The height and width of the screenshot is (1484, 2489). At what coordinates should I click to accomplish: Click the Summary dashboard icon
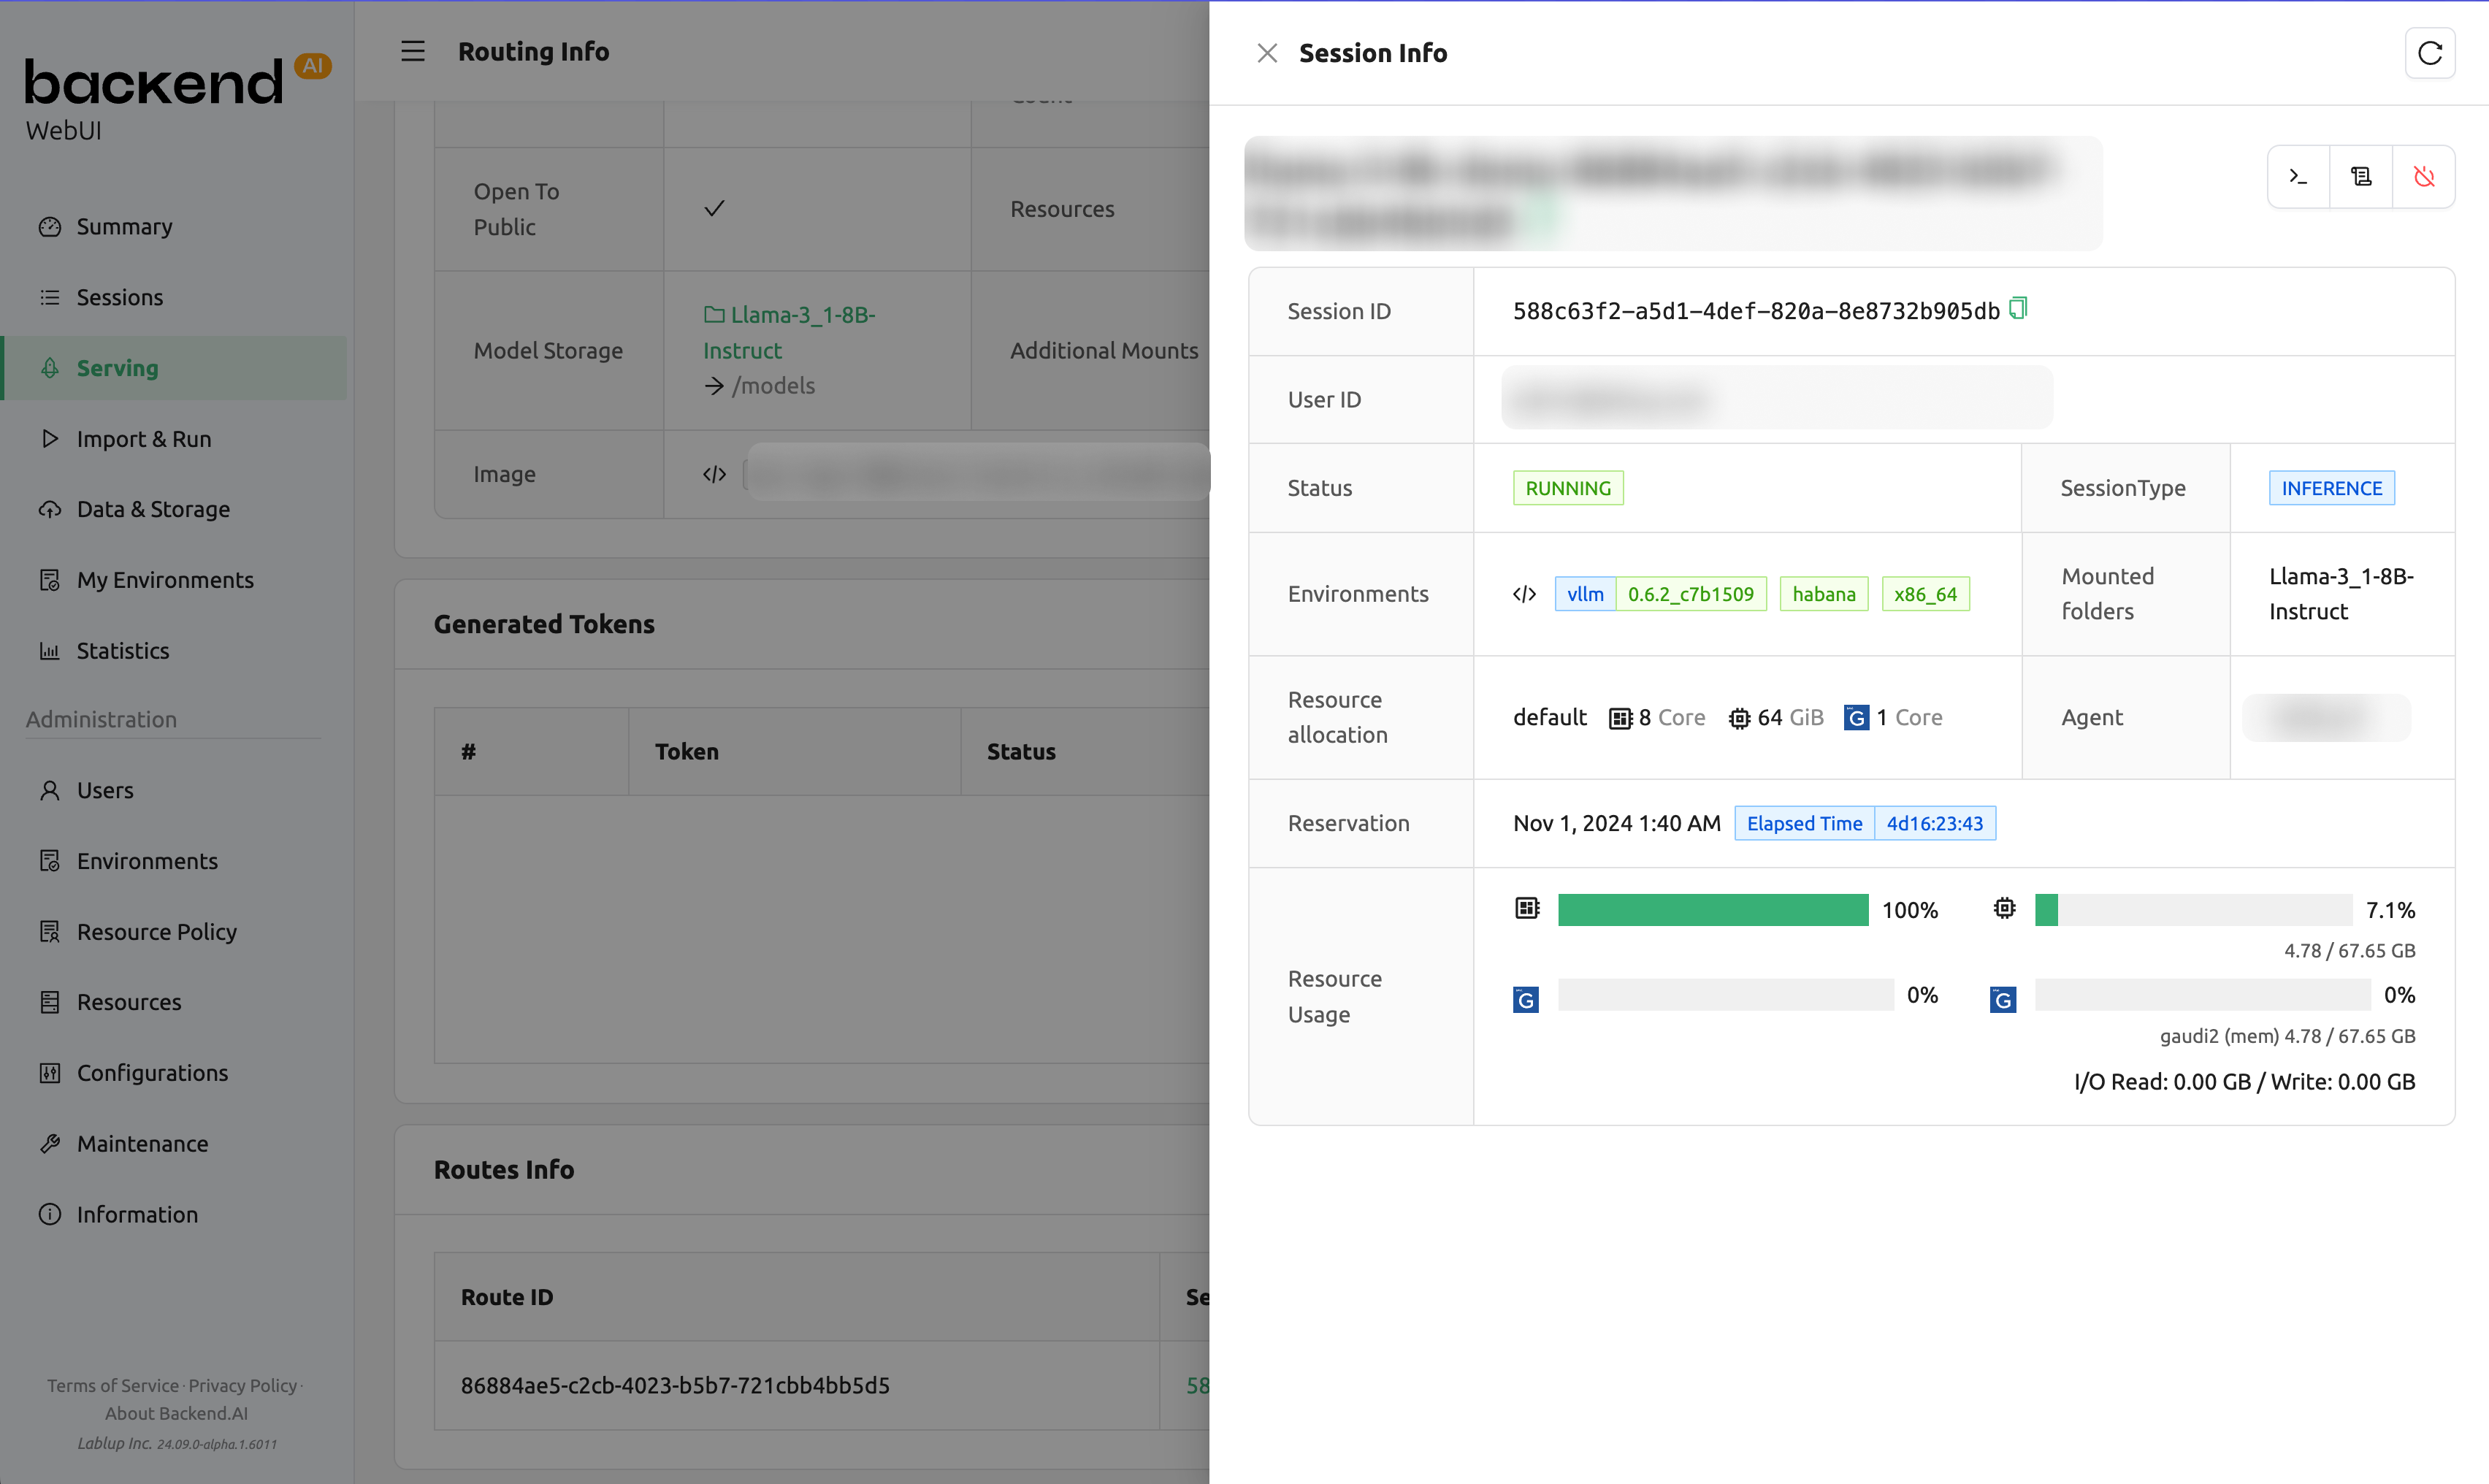click(x=49, y=227)
